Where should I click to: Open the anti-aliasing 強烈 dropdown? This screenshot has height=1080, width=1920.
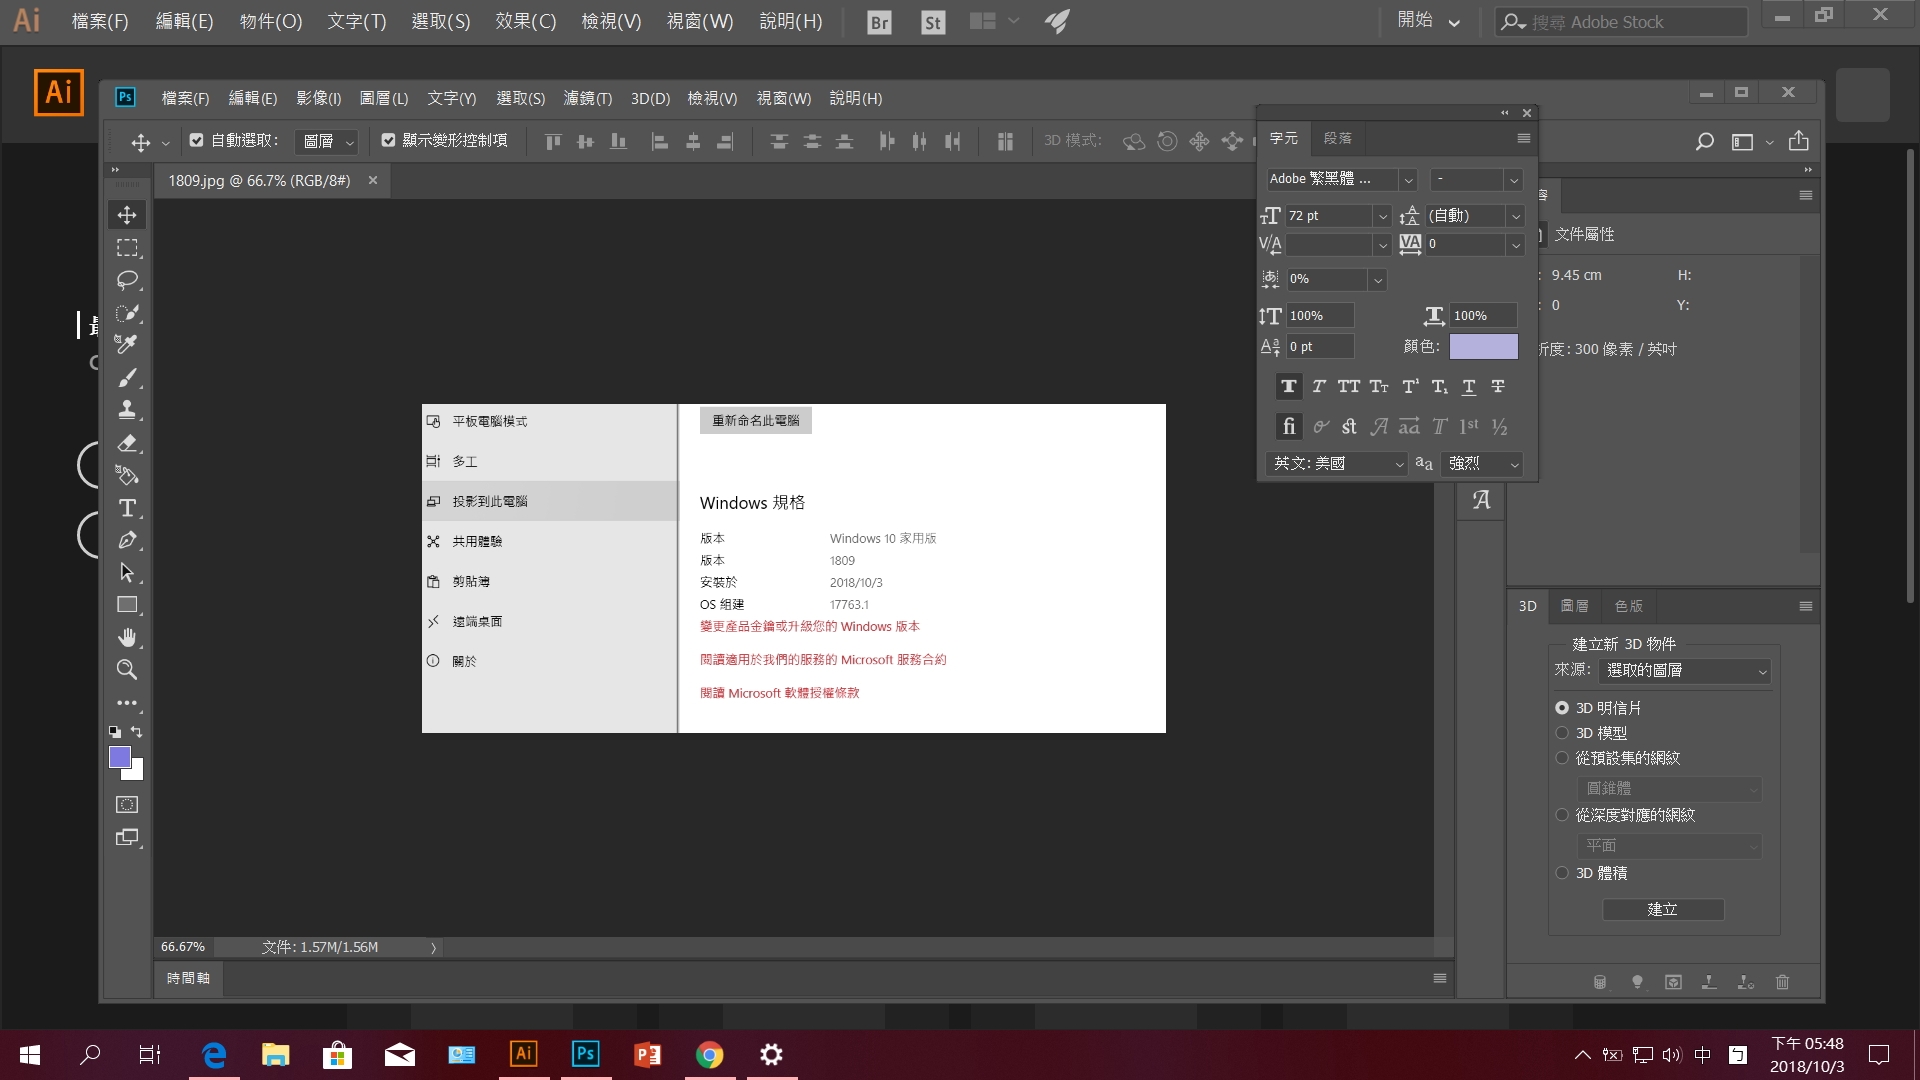[1482, 463]
